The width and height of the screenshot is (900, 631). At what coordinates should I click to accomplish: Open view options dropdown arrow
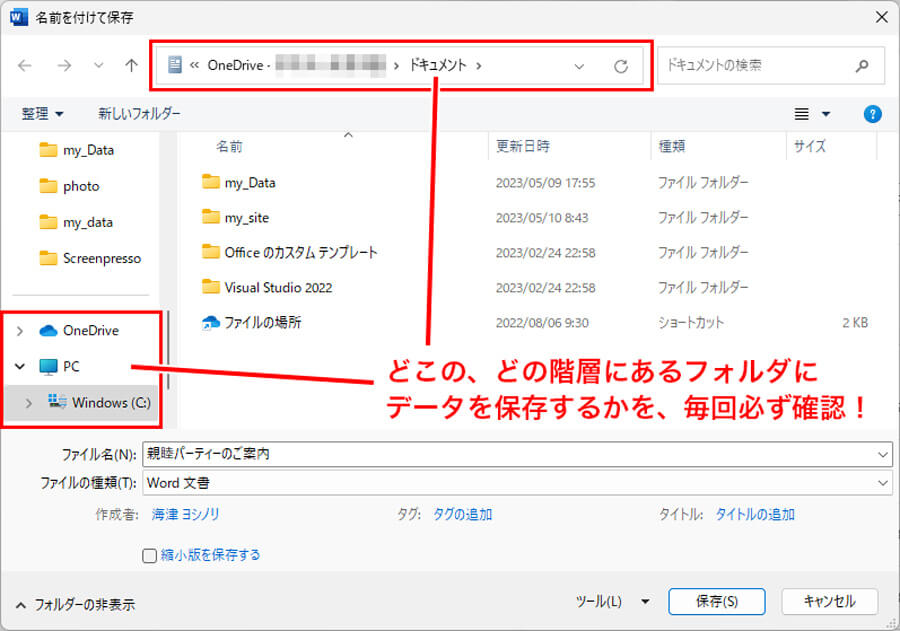tap(826, 114)
